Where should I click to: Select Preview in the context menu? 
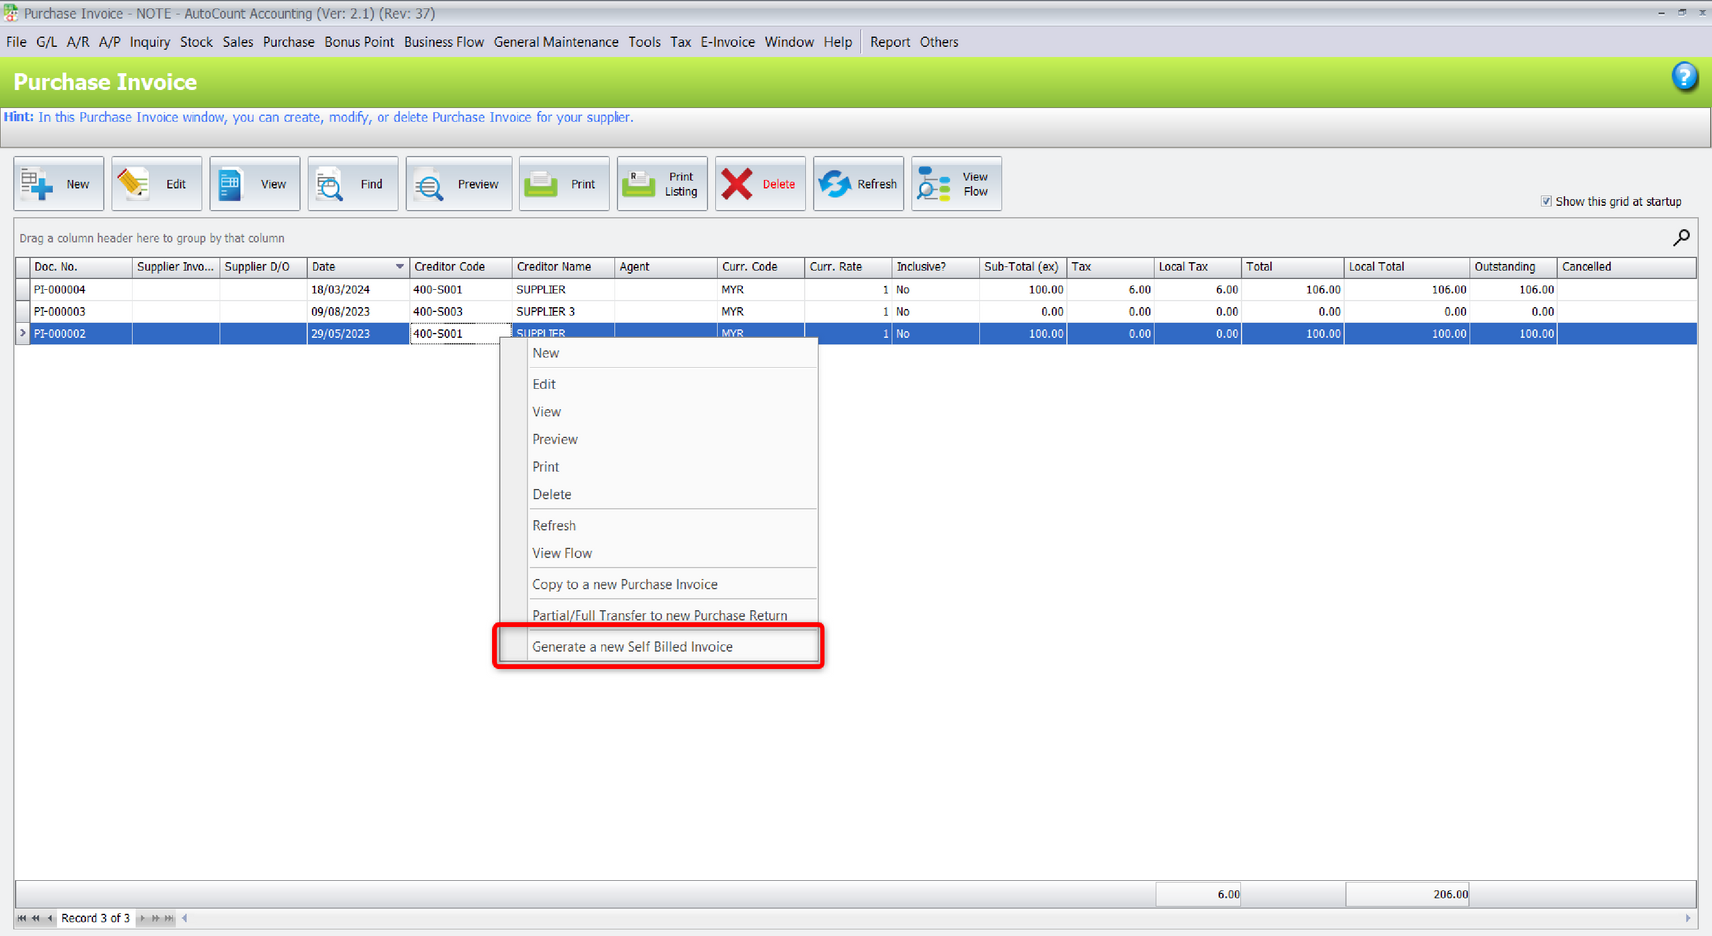658,439
